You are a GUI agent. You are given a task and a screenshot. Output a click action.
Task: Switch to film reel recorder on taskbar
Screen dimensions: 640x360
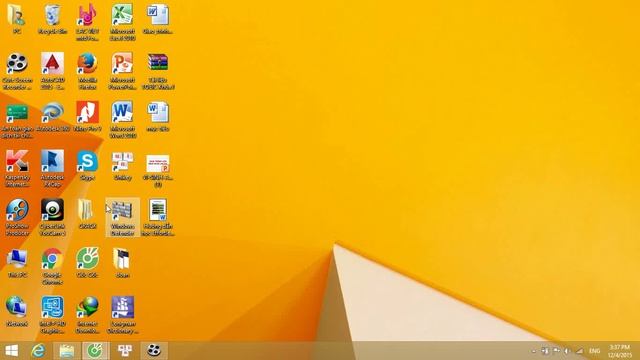click(154, 351)
